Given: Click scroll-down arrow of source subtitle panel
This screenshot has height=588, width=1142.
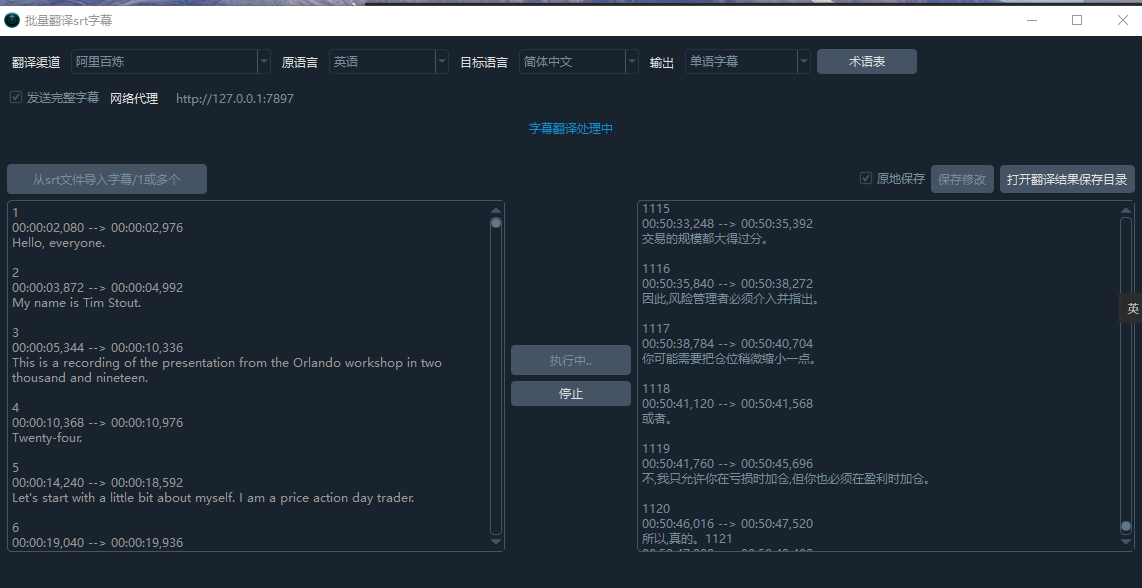Looking at the screenshot, I should [x=496, y=541].
